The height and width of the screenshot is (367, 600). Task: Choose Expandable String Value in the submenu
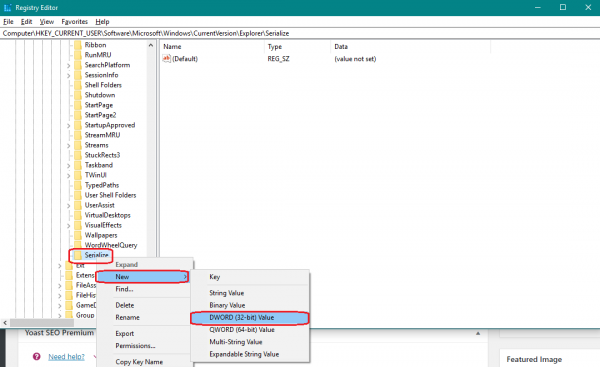[x=249, y=354]
